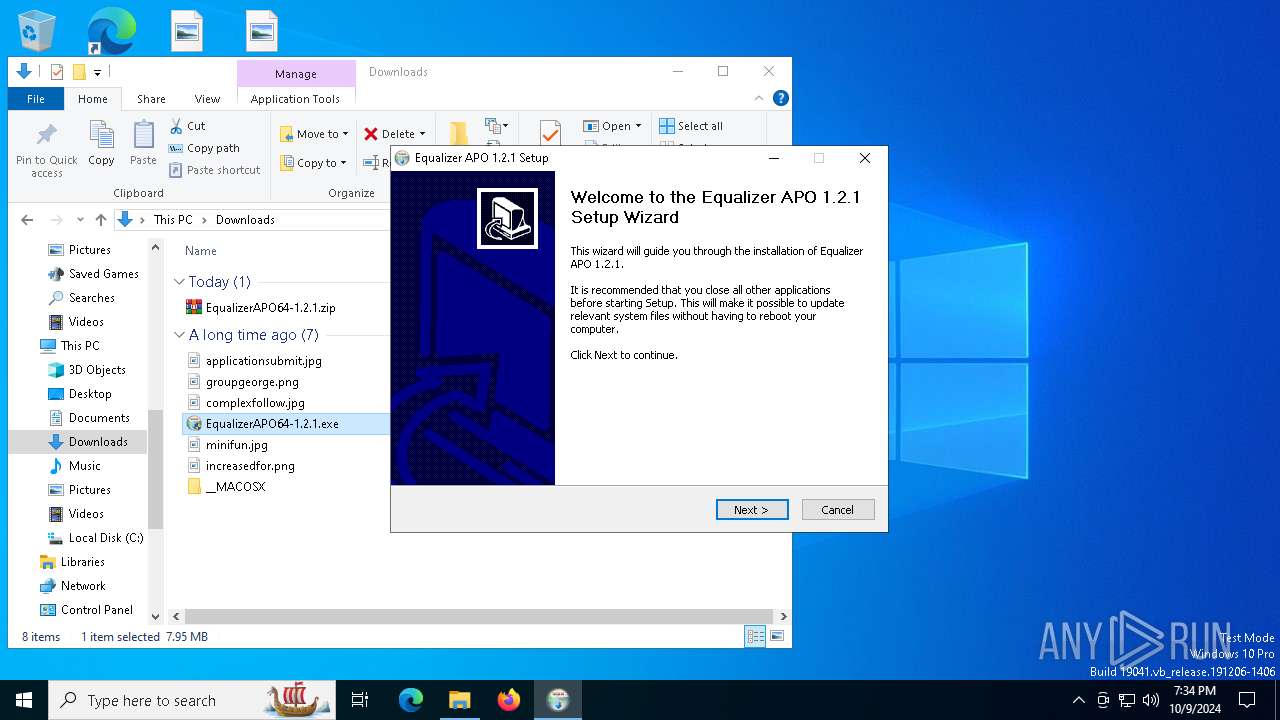The width and height of the screenshot is (1280, 720).
Task: Show hidden tray icons chevron
Action: coord(1078,700)
